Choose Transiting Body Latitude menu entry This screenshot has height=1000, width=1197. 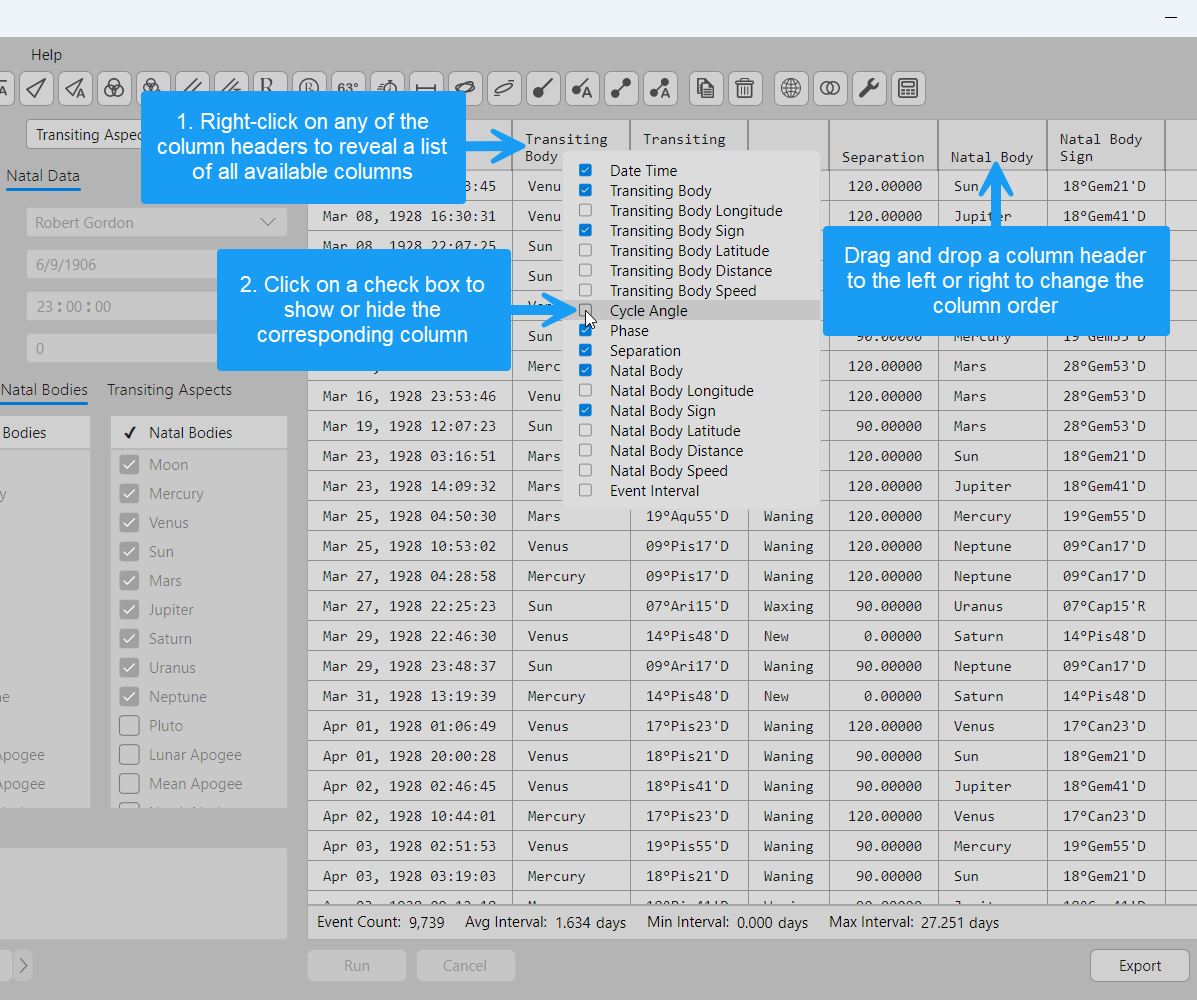[x=689, y=250]
